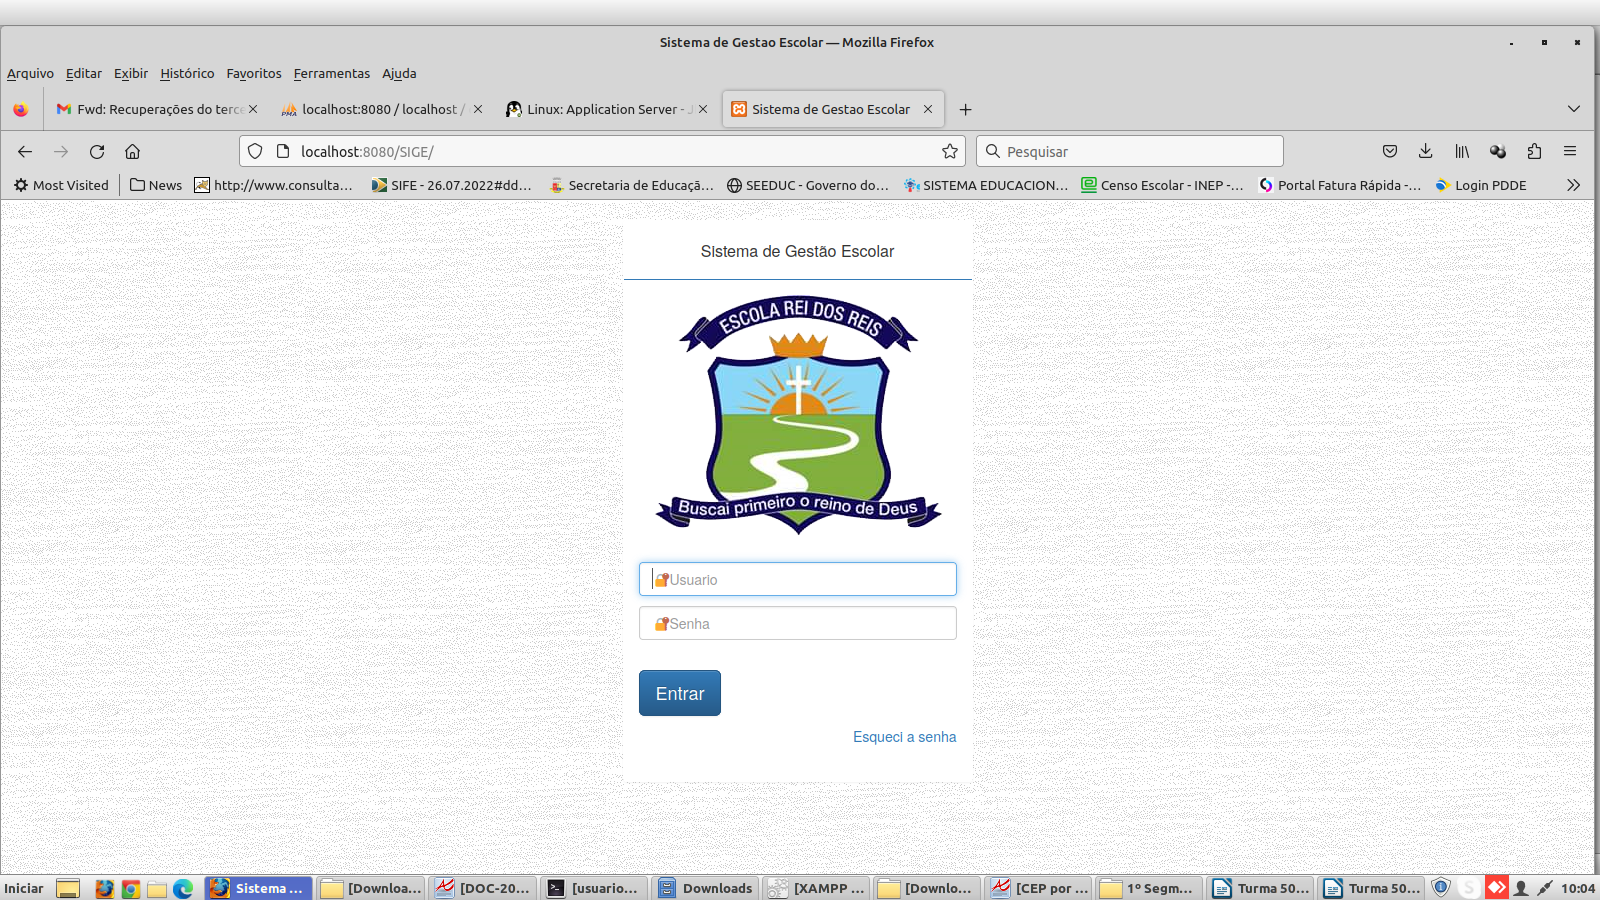1600x900 pixels.
Task: Follow the Esqueci a senha link
Action: pyautogui.click(x=904, y=737)
